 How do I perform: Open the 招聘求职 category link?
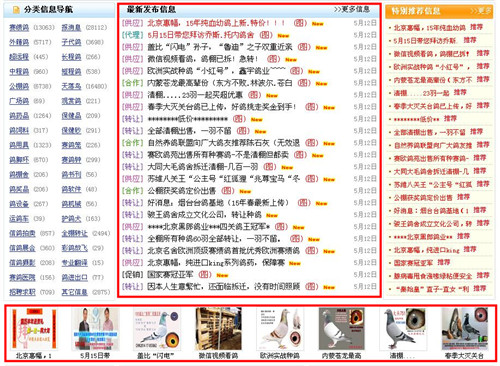22,292
